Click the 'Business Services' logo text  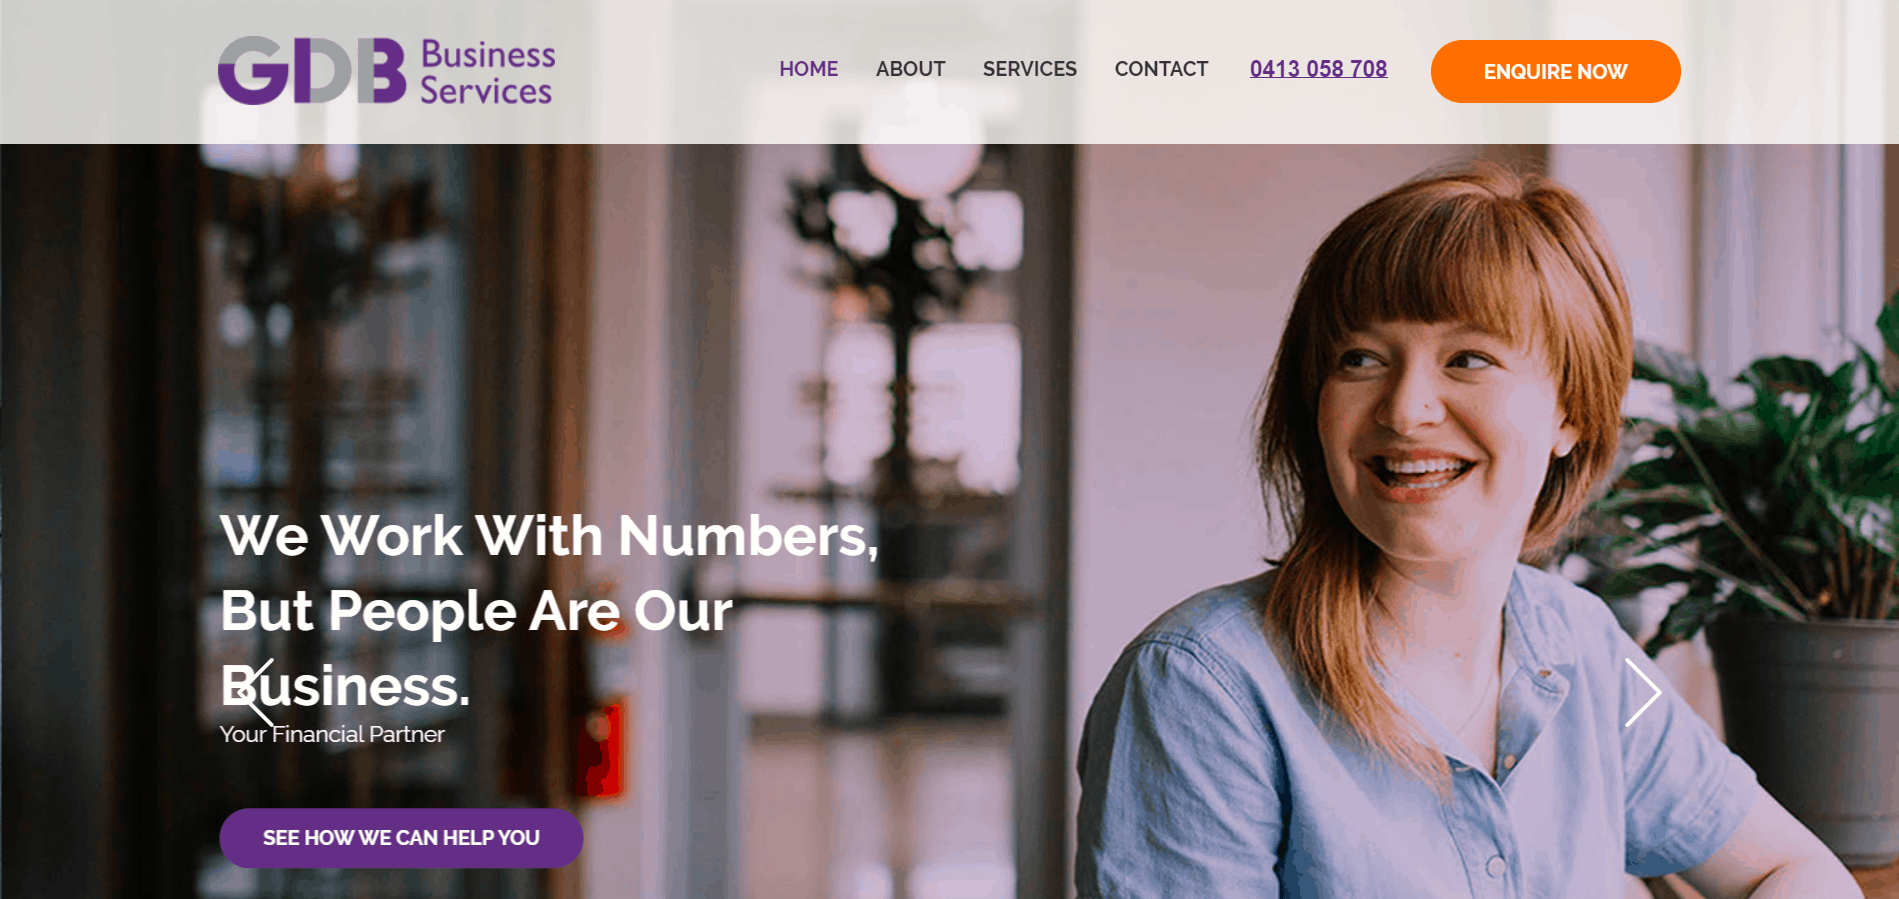pyautogui.click(x=487, y=72)
